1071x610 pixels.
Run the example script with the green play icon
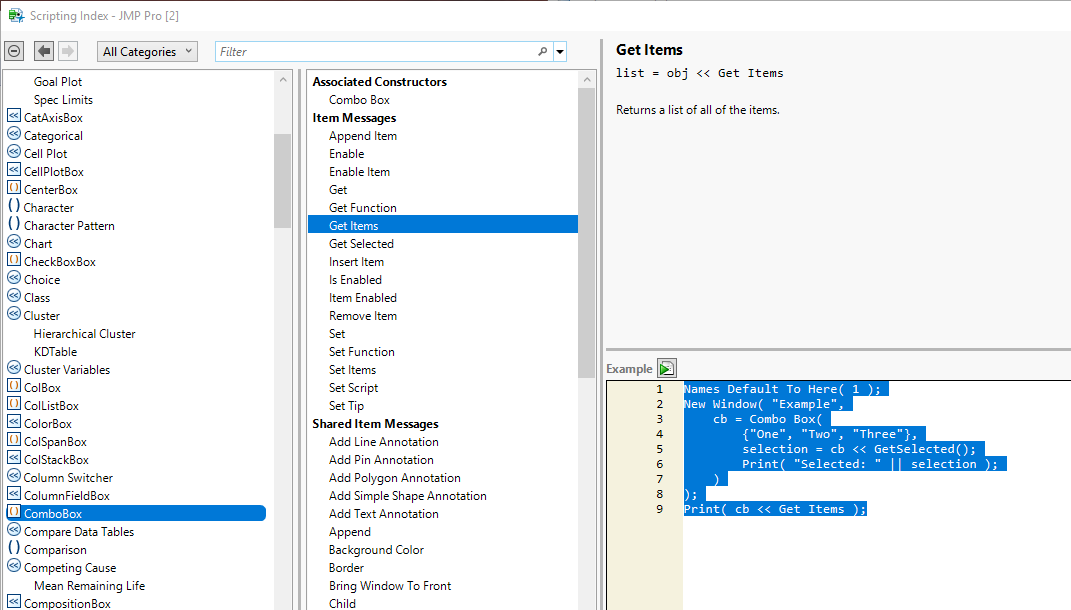point(667,369)
